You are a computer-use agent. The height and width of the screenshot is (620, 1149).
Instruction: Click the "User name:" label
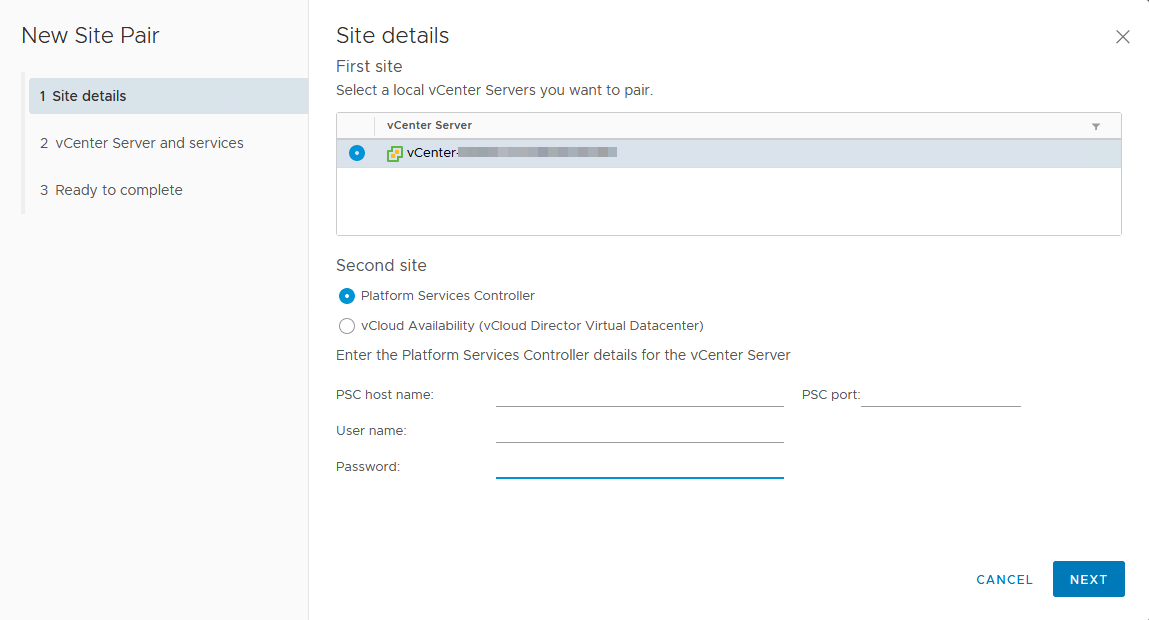click(x=371, y=431)
